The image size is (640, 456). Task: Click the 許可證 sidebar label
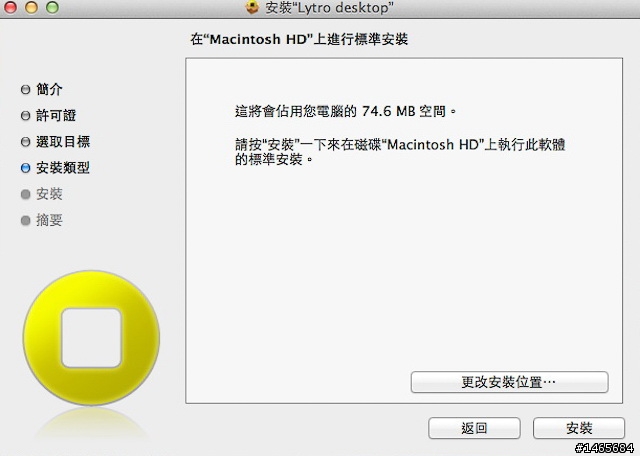56,115
